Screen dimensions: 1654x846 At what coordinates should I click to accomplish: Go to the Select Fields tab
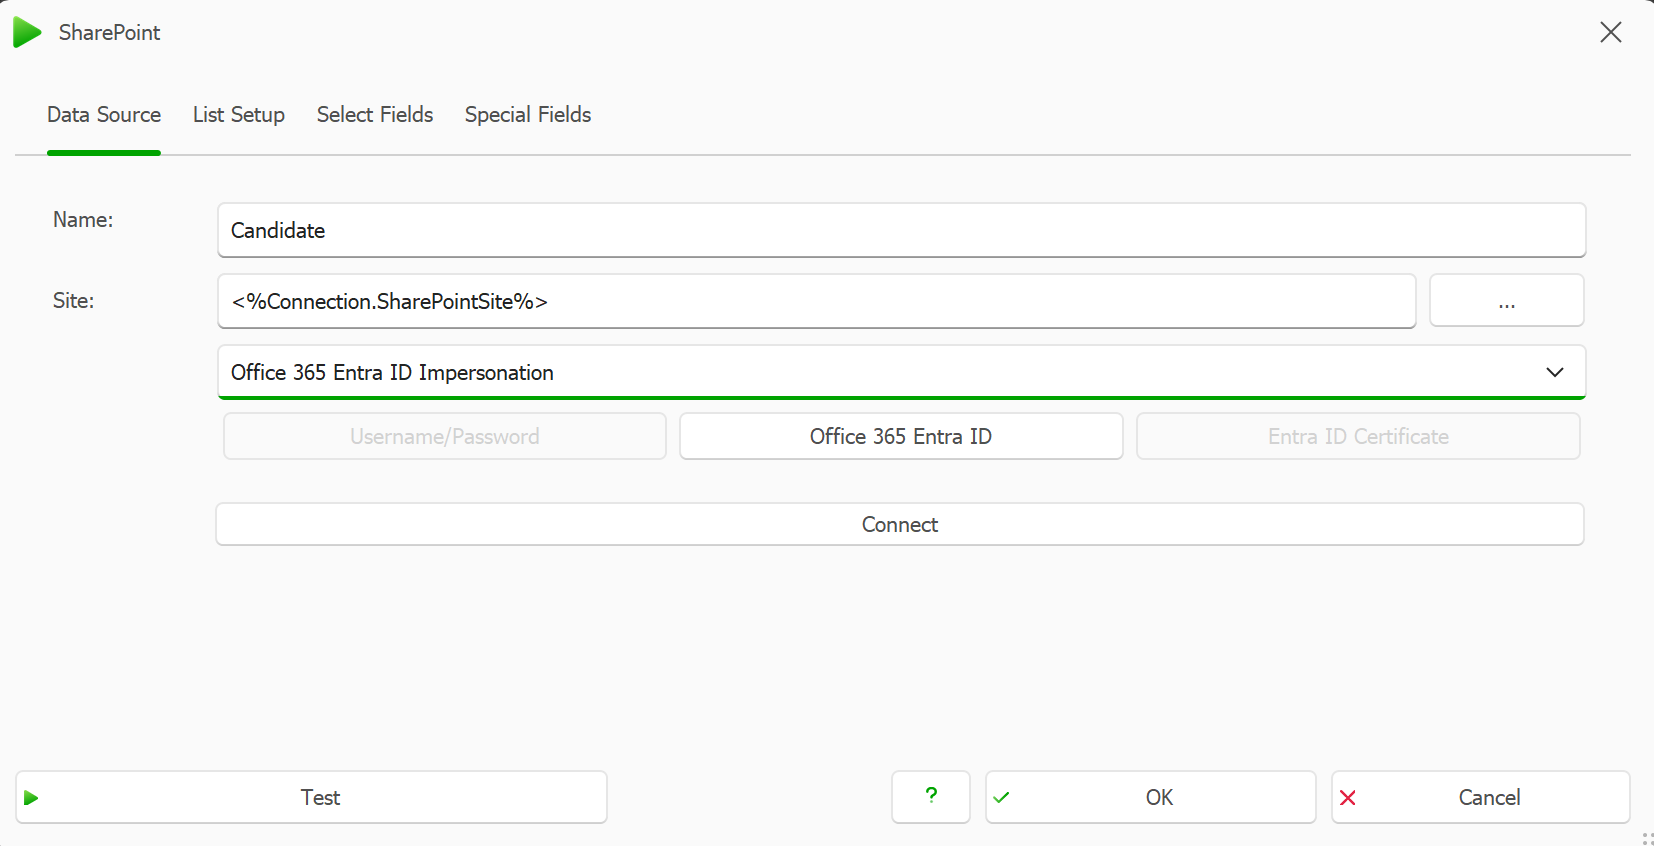[375, 115]
